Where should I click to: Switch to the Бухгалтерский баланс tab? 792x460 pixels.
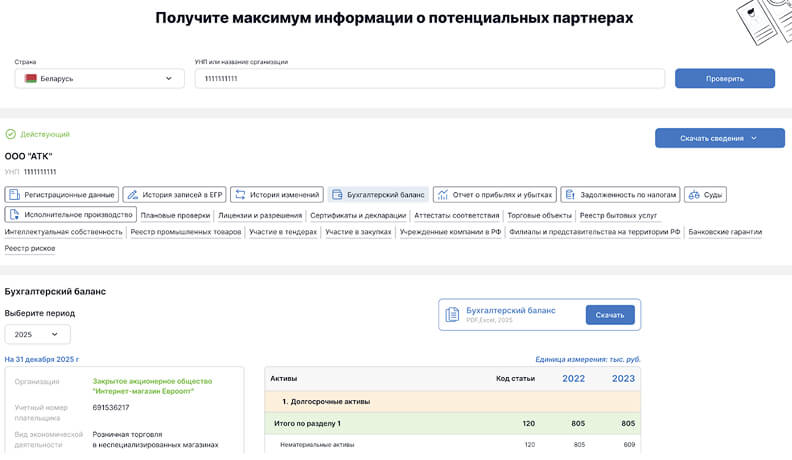(x=378, y=195)
